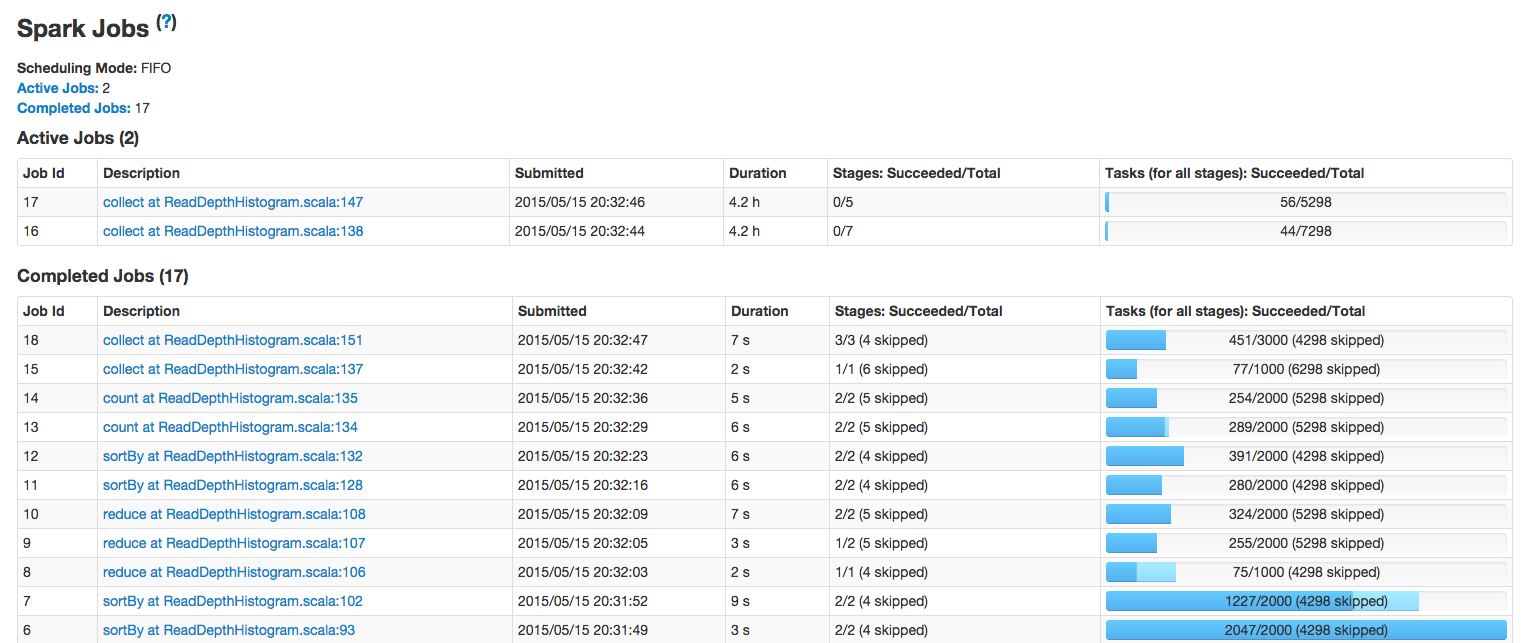Open job 16 collect at ReadDepthHistogram.scala:138
The height and width of the screenshot is (643, 1521).
[x=233, y=231]
